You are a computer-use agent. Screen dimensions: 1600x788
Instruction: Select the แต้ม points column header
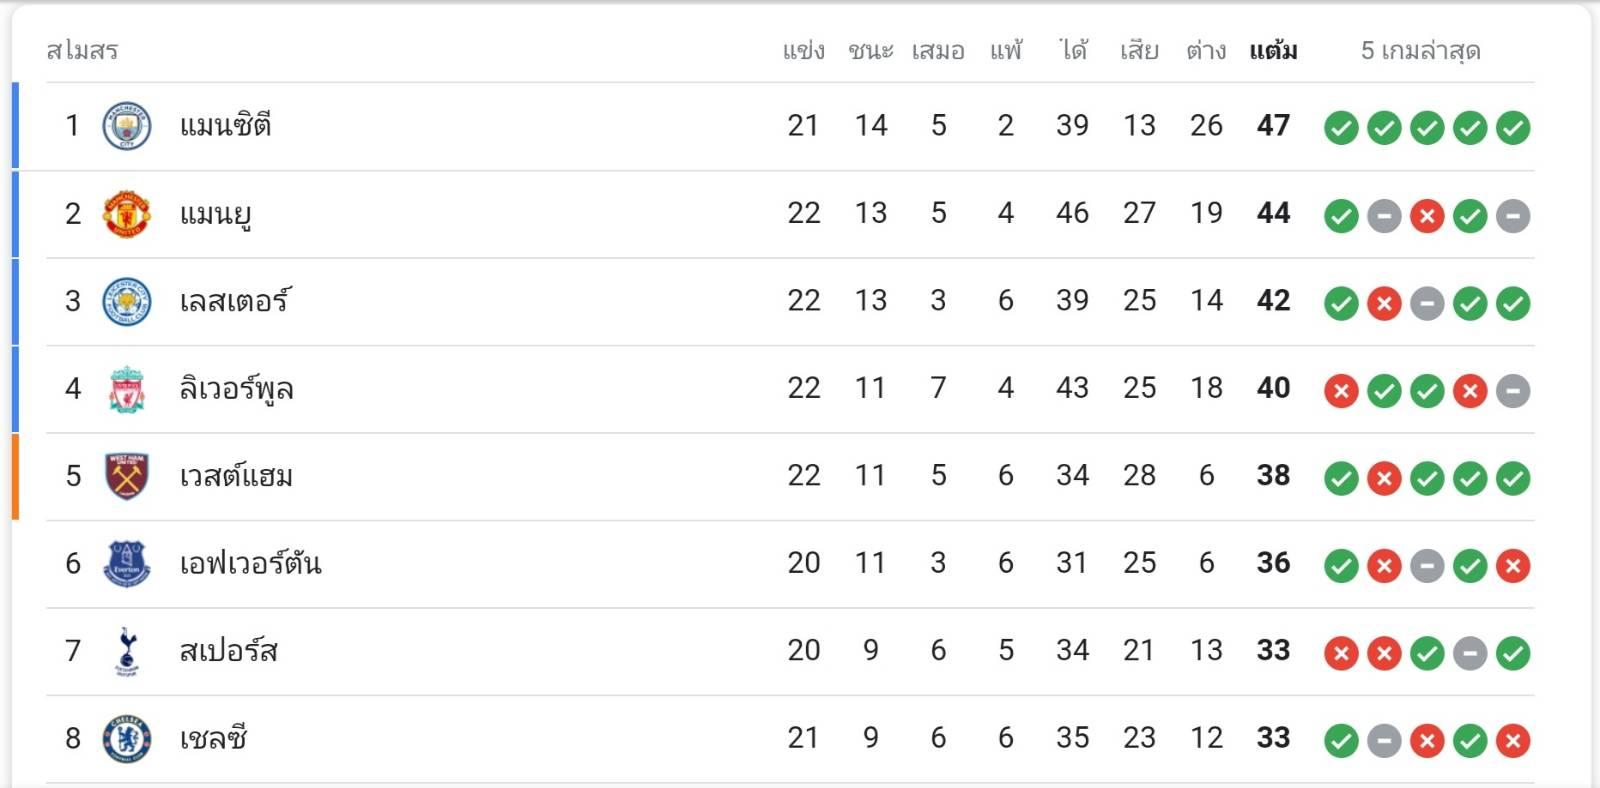[1273, 51]
